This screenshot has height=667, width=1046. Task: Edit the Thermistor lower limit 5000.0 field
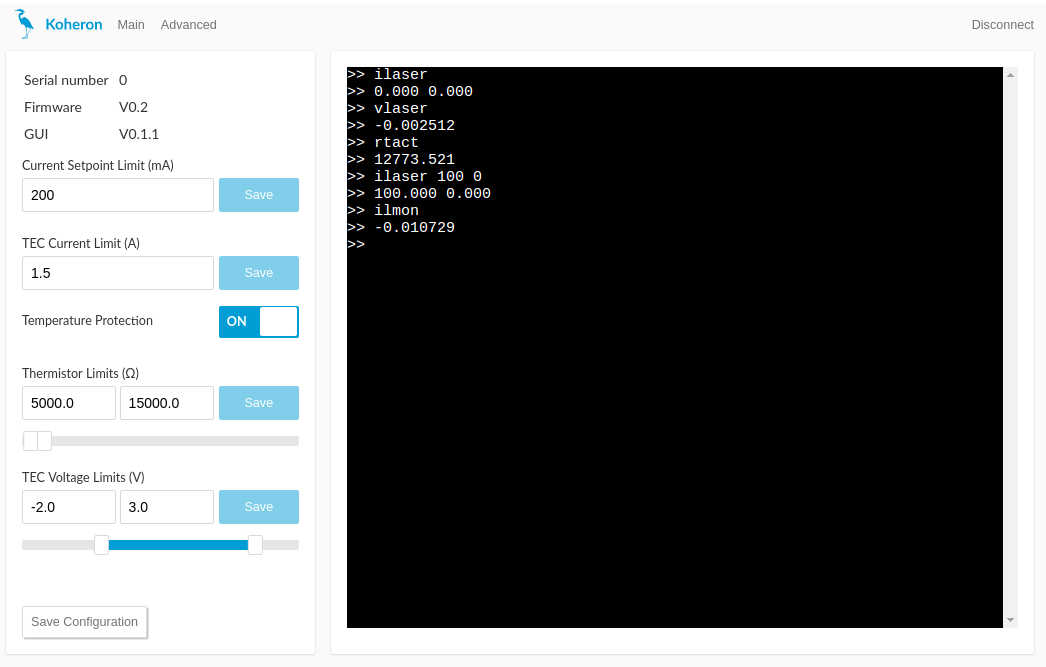pyautogui.click(x=69, y=403)
